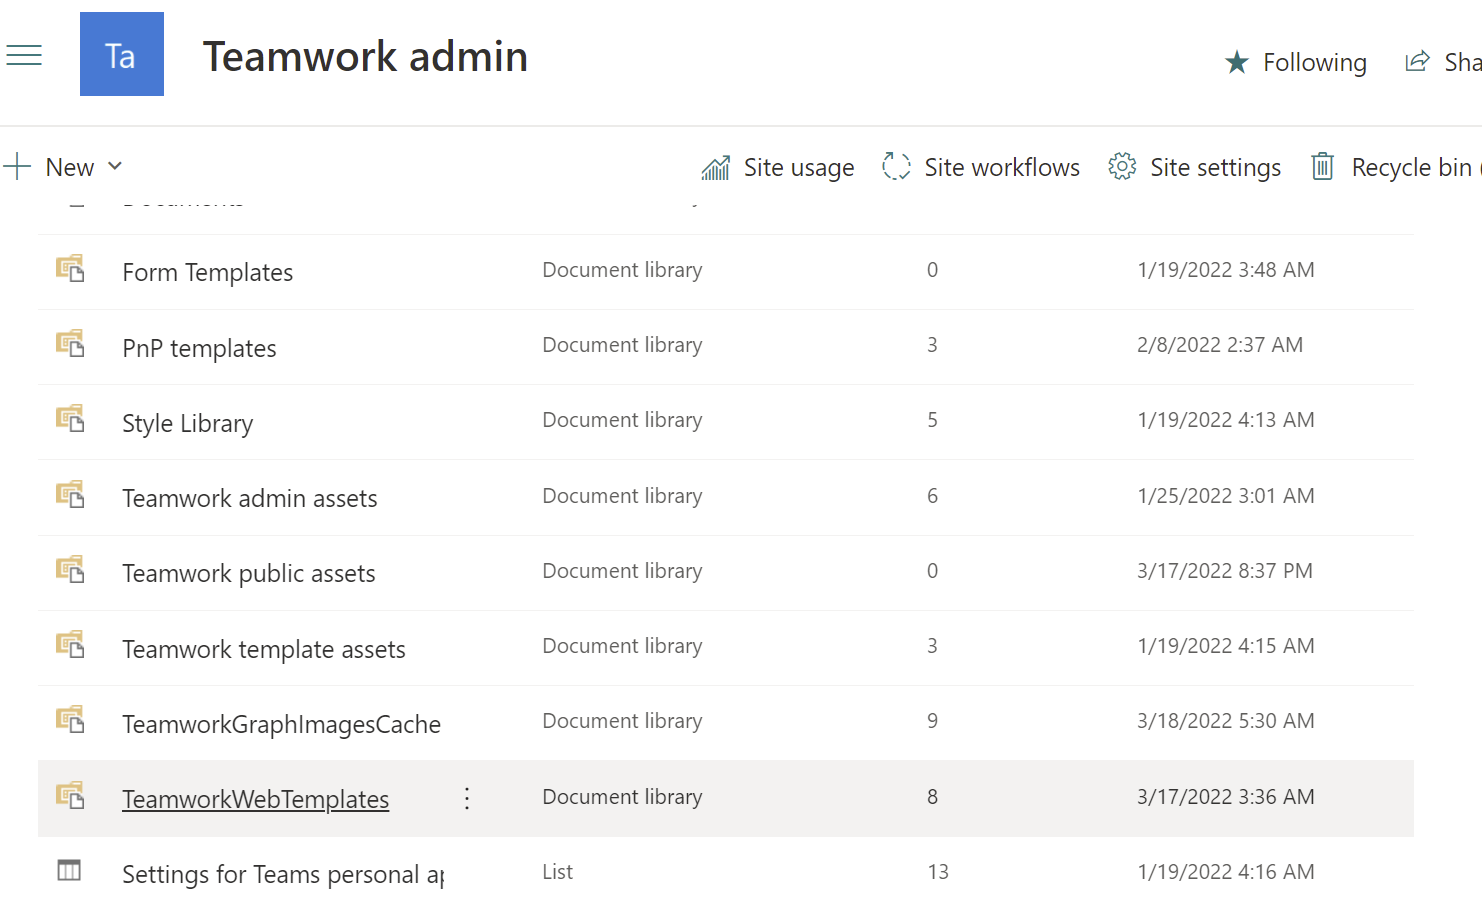Expand the New dropdown chevron
Viewport: 1482px width, 904px height.
tap(115, 166)
